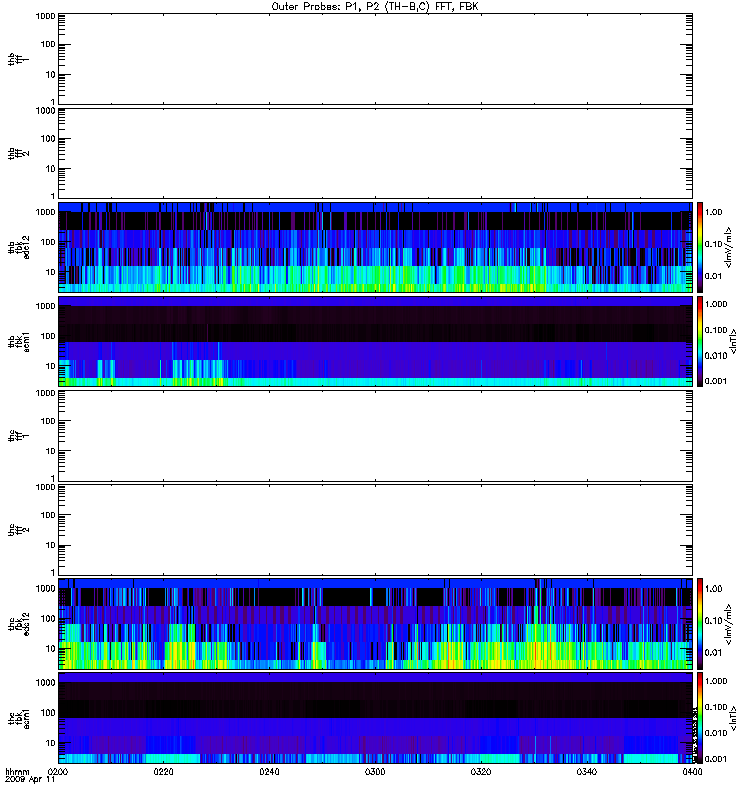Screen dimensions: 750x800
Task: Click the '0.10' tick on thb edc12 color bar
Action: tap(713, 244)
